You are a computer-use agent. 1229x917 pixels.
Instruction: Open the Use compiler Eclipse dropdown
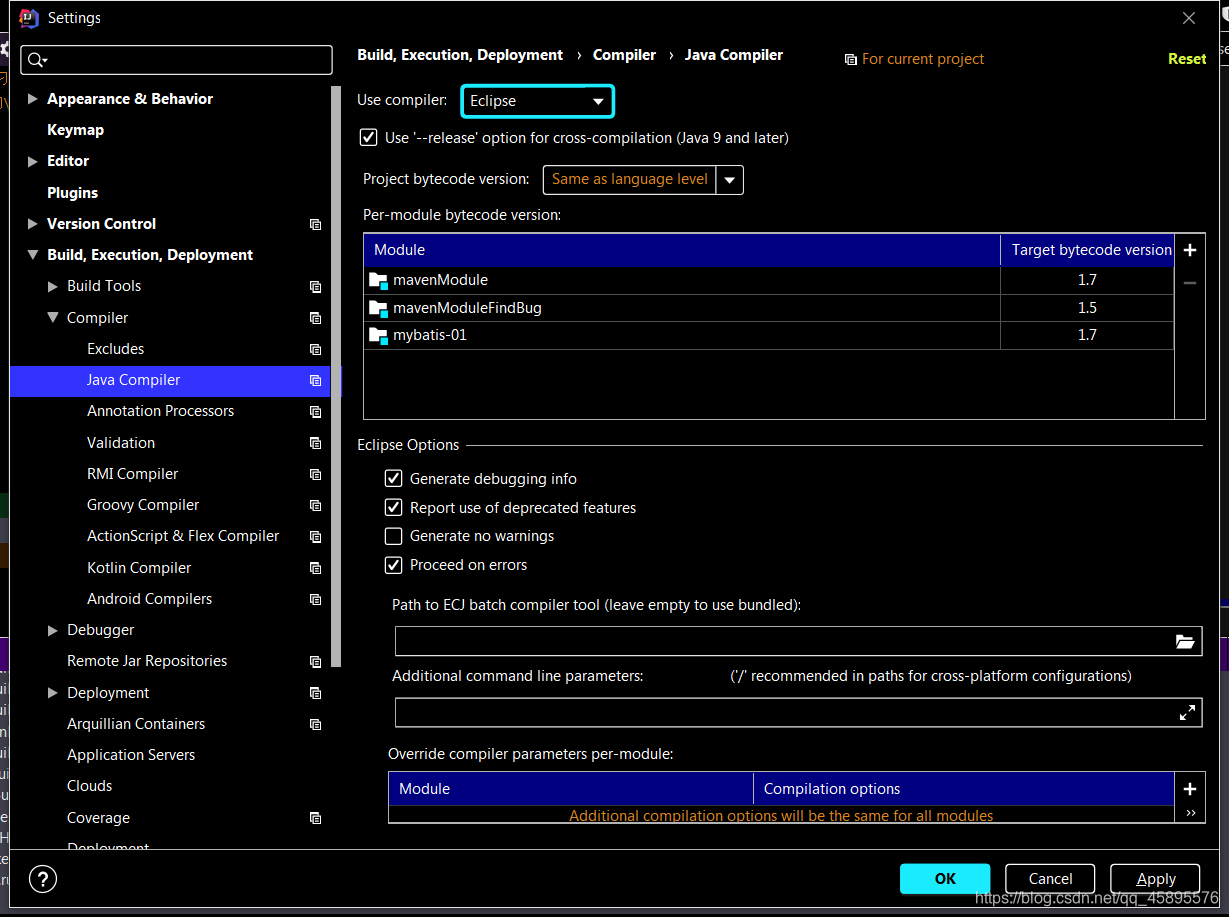[537, 101]
